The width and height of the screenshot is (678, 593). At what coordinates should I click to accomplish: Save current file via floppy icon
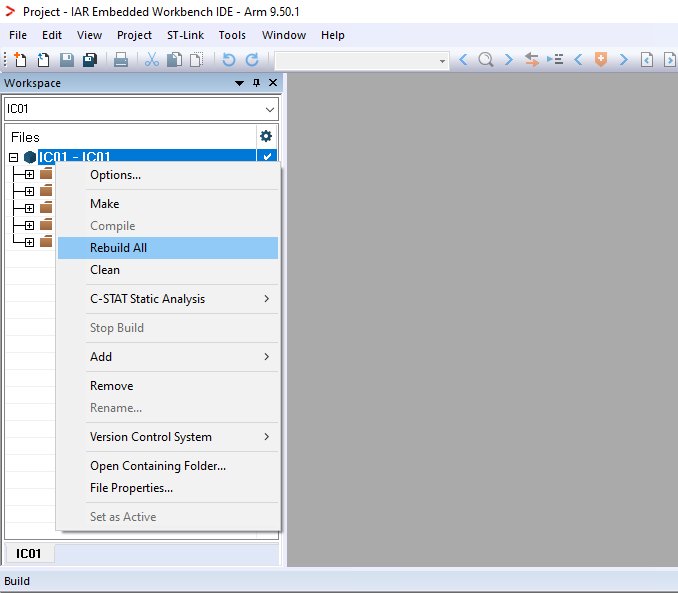tap(67, 59)
